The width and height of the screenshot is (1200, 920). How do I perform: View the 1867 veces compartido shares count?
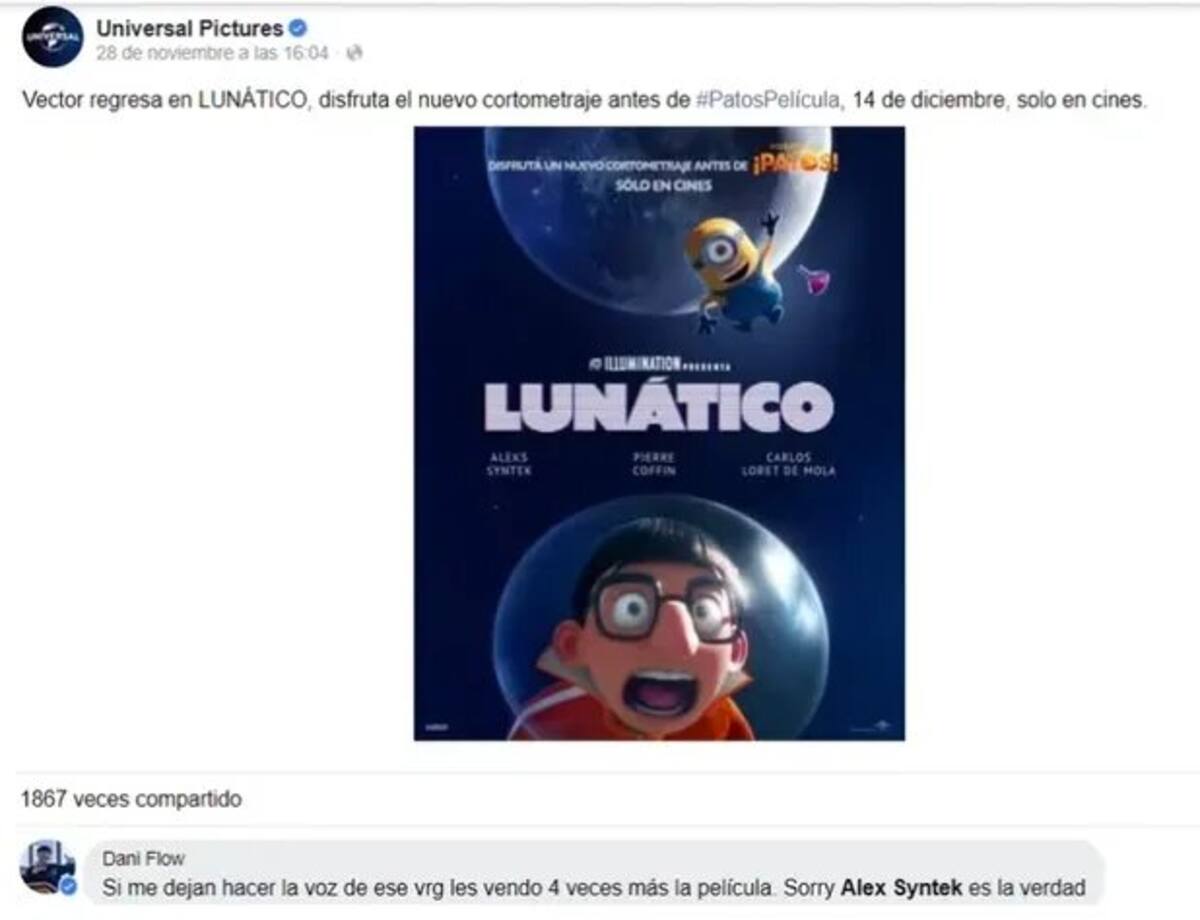pos(131,800)
